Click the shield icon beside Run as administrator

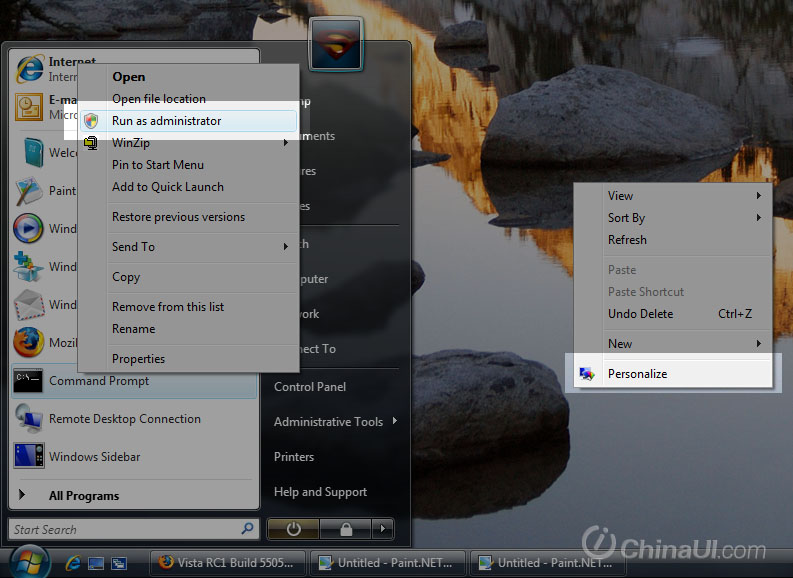[x=91, y=121]
